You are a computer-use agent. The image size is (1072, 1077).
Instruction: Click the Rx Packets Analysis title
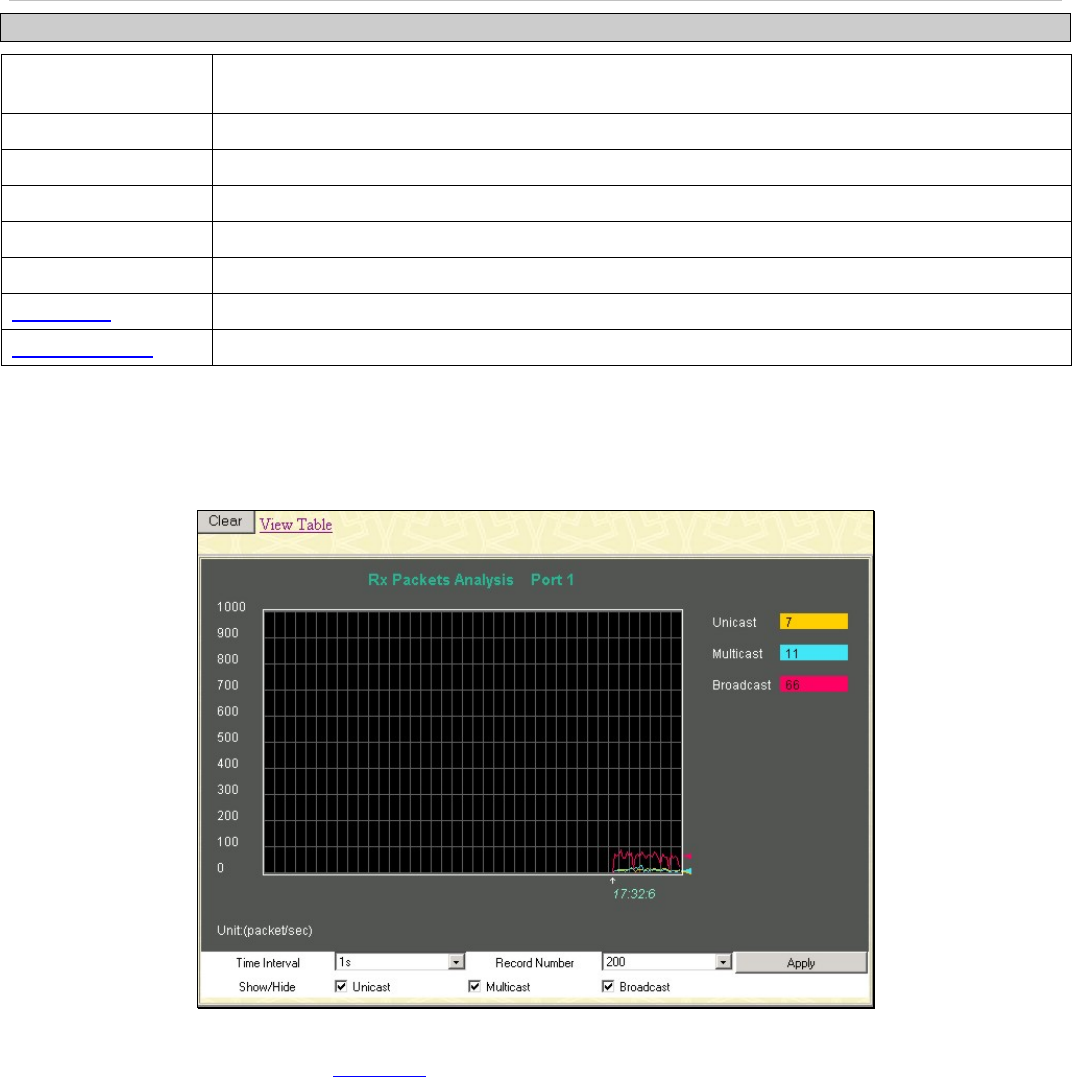[441, 580]
